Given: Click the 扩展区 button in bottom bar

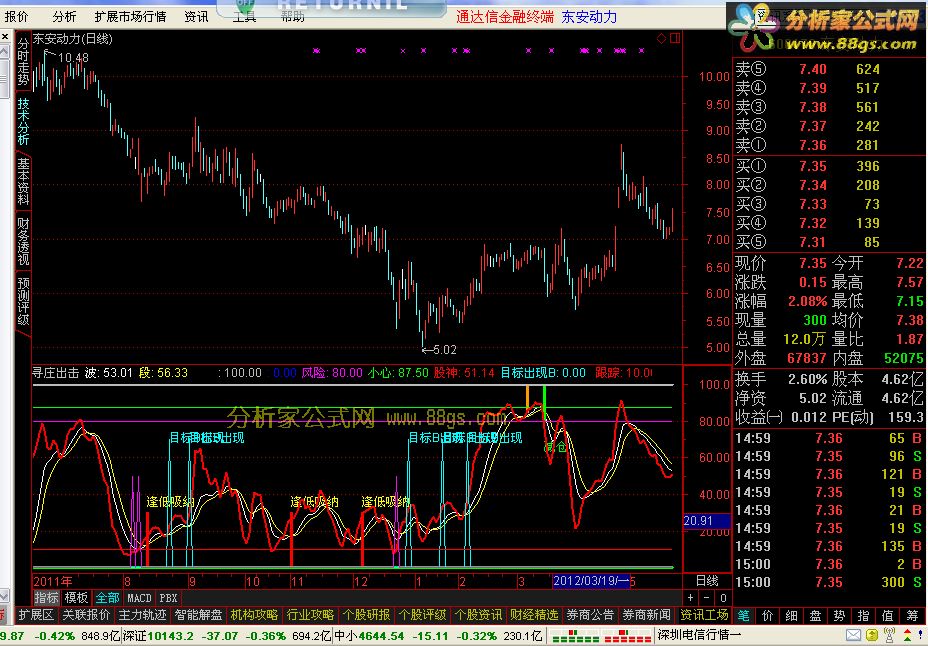Looking at the screenshot, I should (x=36, y=615).
